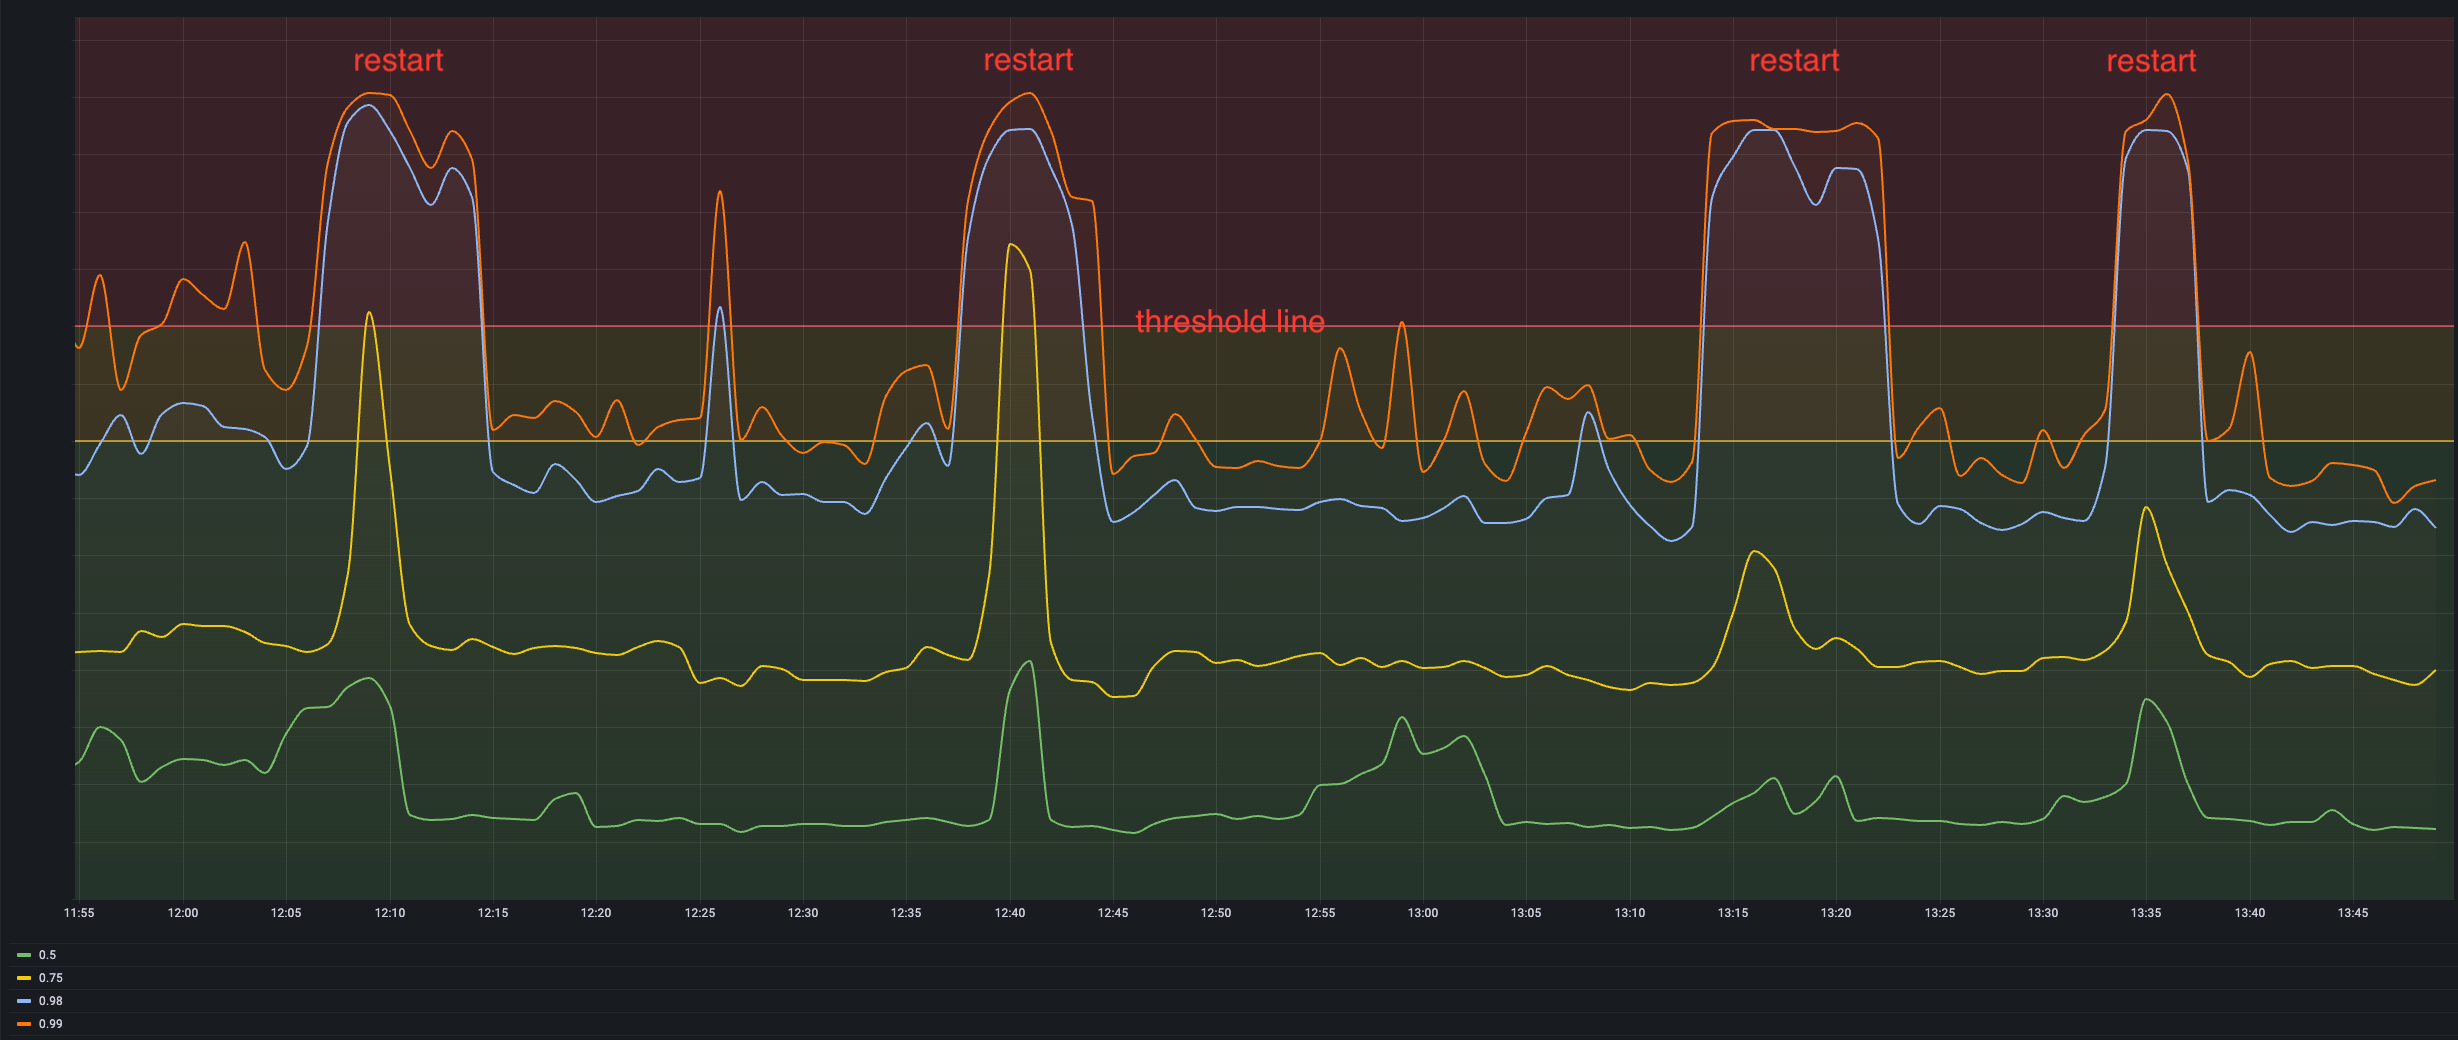Select the 13:35 x-axis tick label
The height and width of the screenshot is (1040, 2458).
pyautogui.click(x=2146, y=913)
